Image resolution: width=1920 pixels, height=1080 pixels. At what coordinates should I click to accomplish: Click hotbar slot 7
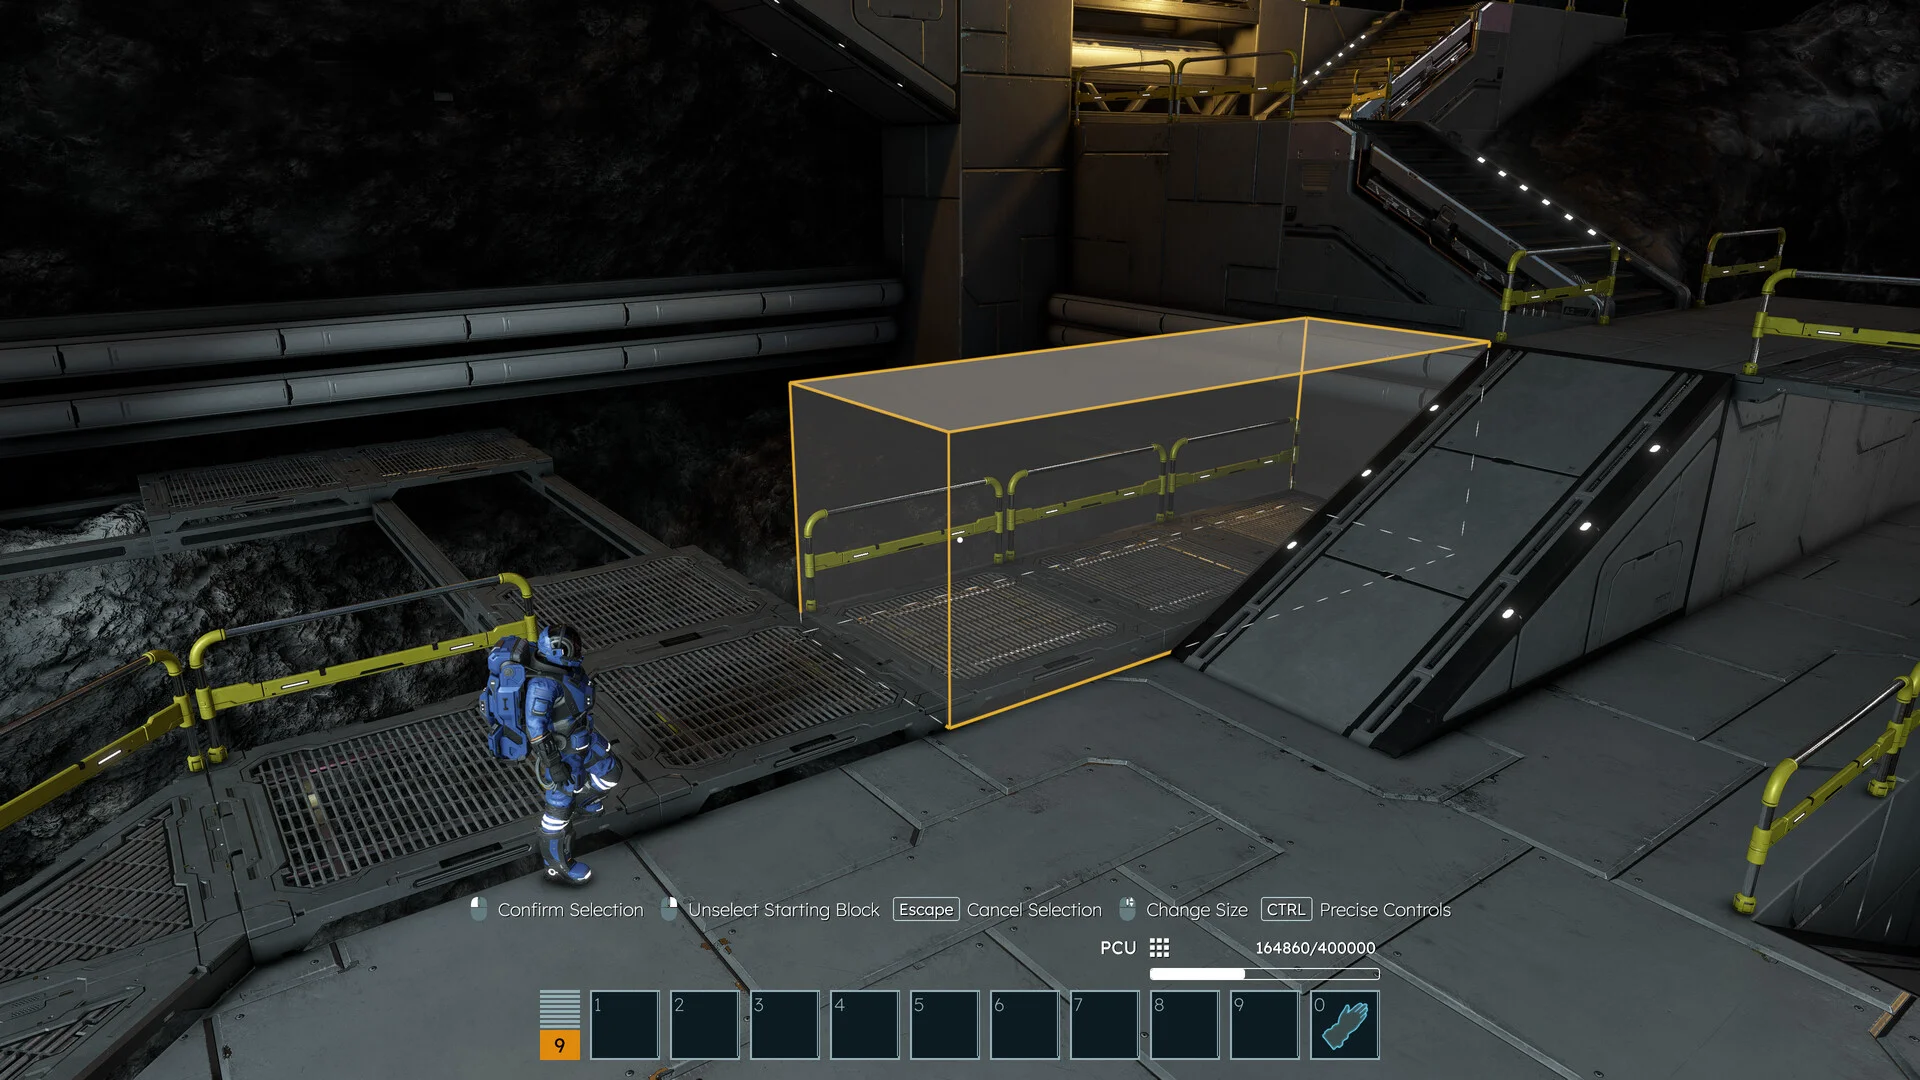pos(1106,1026)
